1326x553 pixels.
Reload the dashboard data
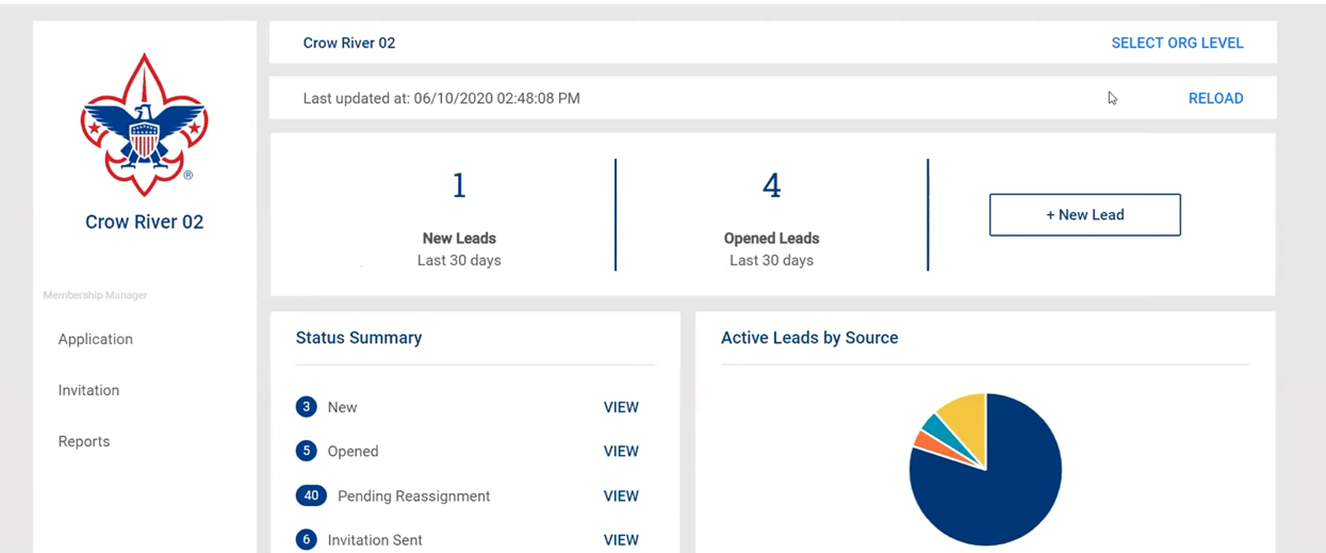pyautogui.click(x=1215, y=98)
